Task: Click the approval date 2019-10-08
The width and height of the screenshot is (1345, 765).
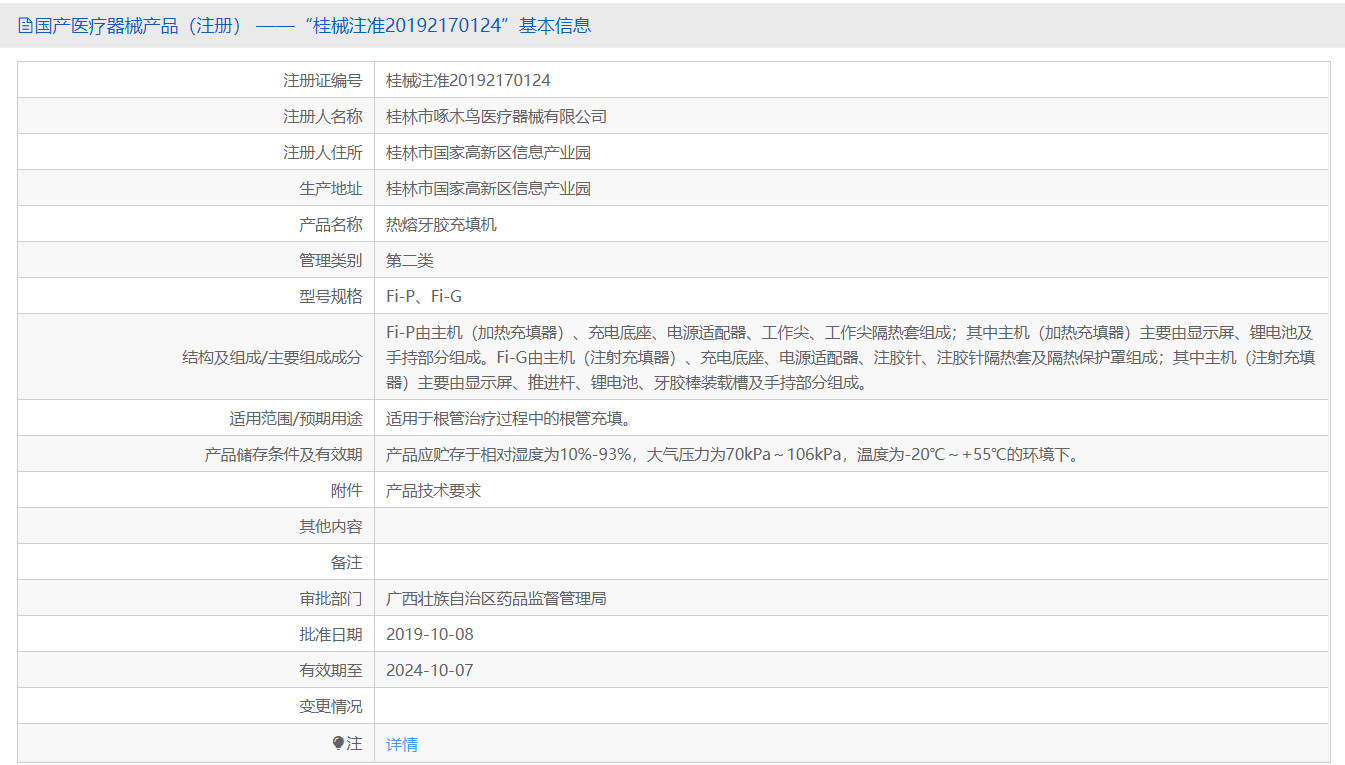Action: [x=430, y=634]
